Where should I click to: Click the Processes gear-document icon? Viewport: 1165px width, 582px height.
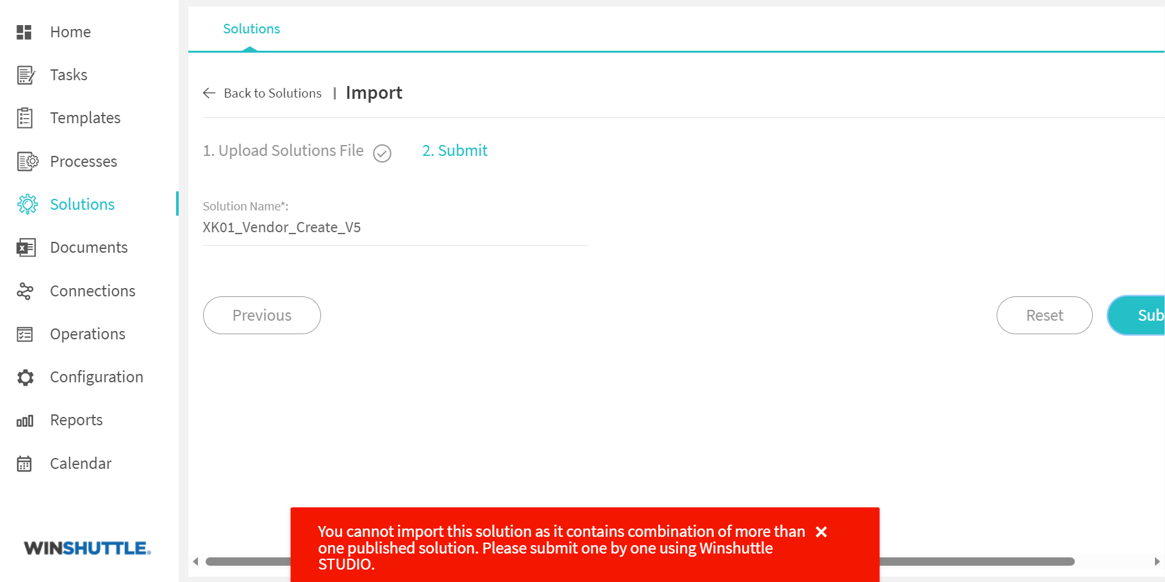tap(27, 161)
